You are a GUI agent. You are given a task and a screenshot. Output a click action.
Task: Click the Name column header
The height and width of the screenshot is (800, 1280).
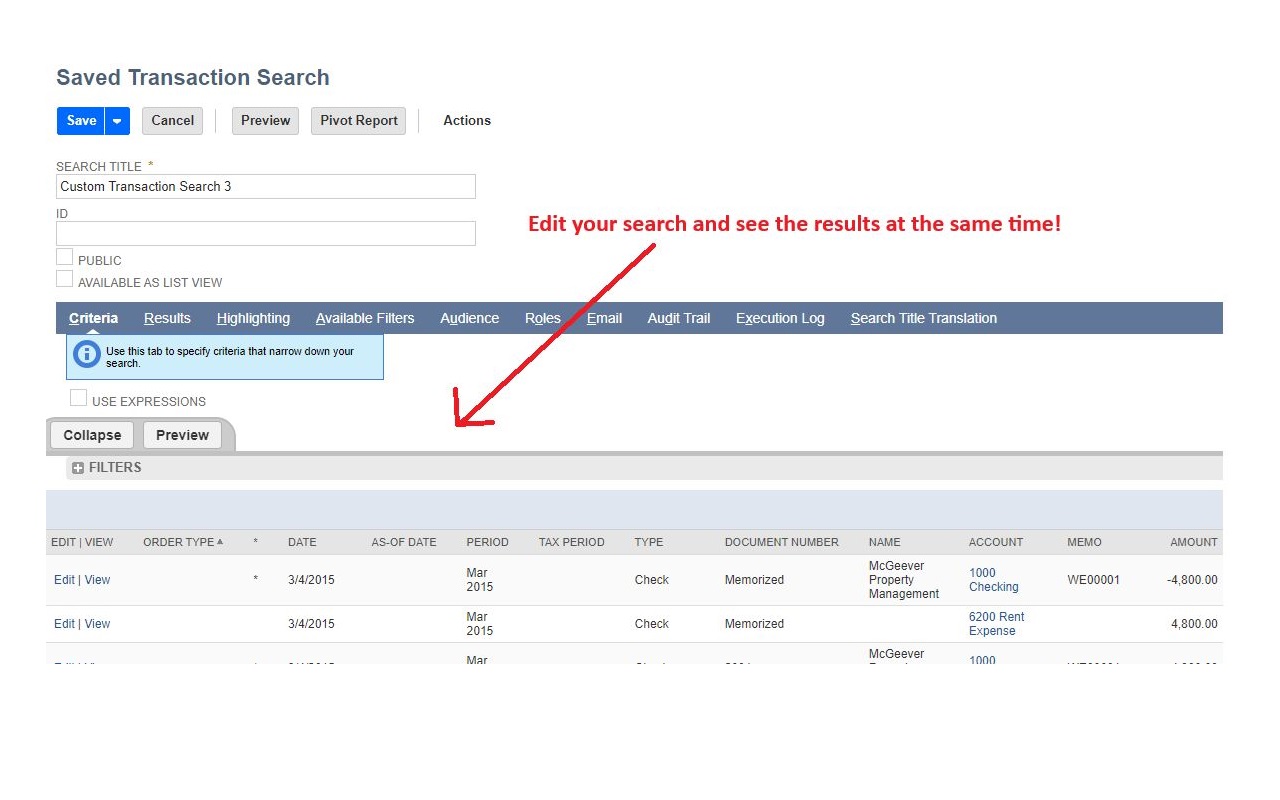tap(885, 542)
